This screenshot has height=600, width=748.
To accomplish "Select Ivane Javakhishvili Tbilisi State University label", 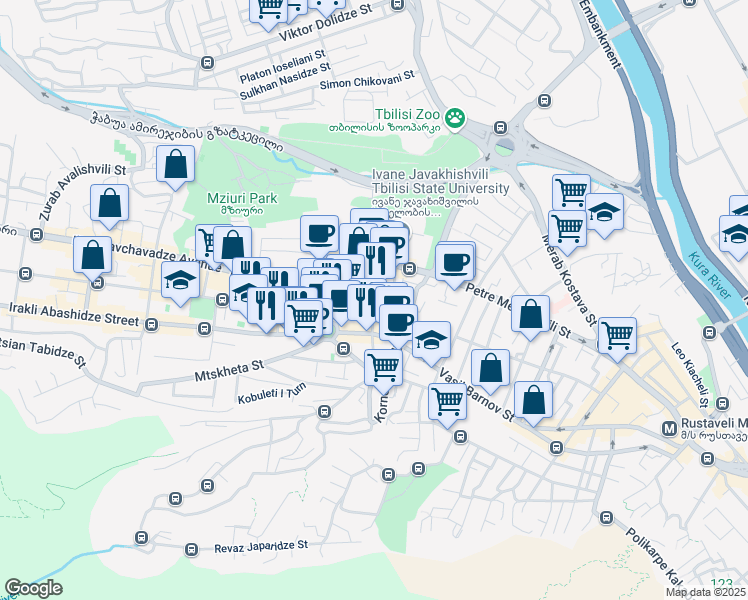I will (440, 181).
